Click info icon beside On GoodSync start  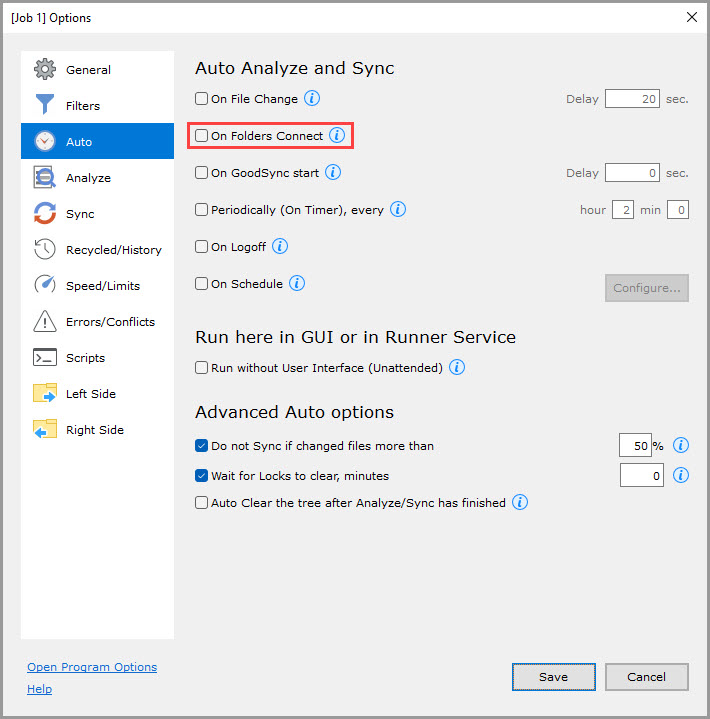[x=333, y=172]
